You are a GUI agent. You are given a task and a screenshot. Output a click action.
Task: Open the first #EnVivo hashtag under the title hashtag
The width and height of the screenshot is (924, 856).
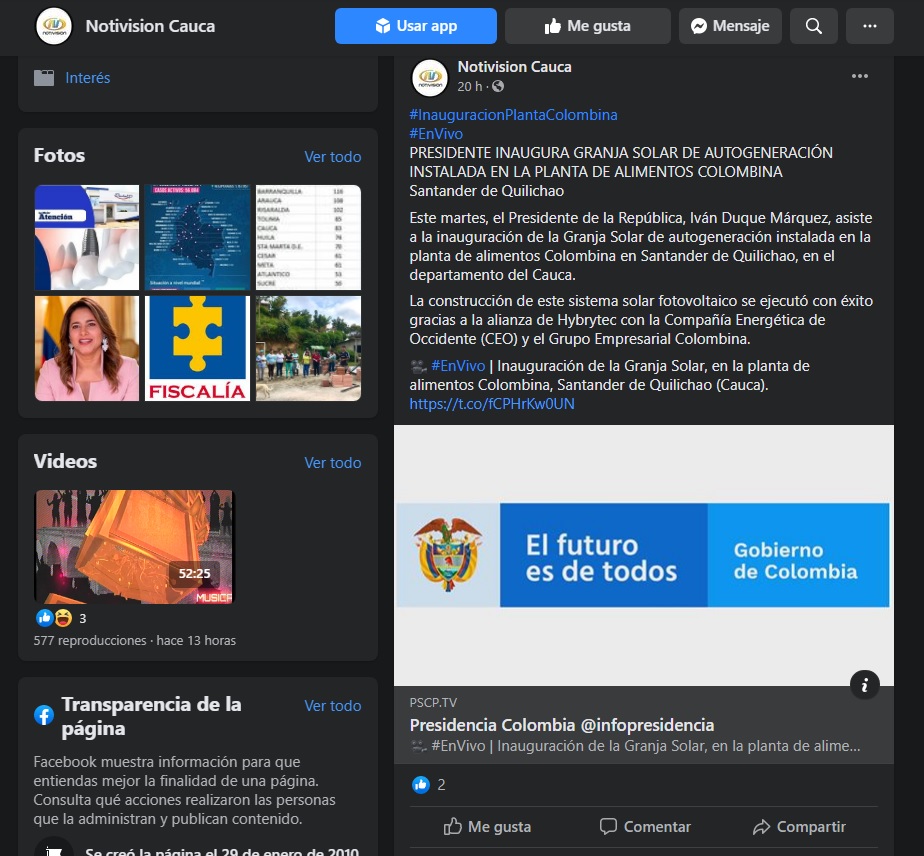[436, 134]
